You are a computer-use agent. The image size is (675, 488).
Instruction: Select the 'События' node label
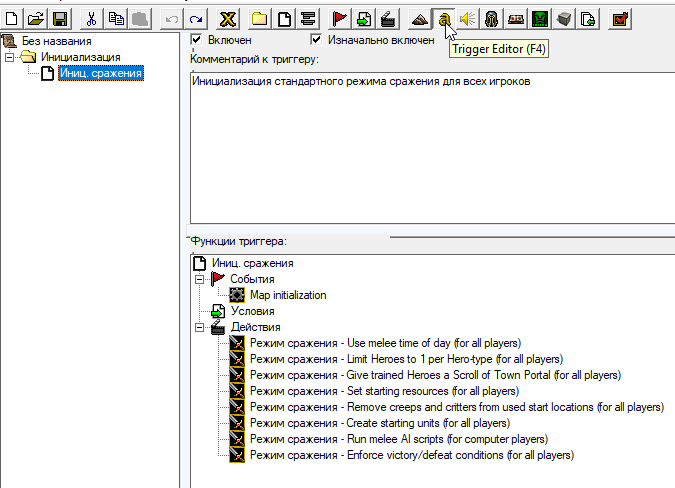click(252, 279)
